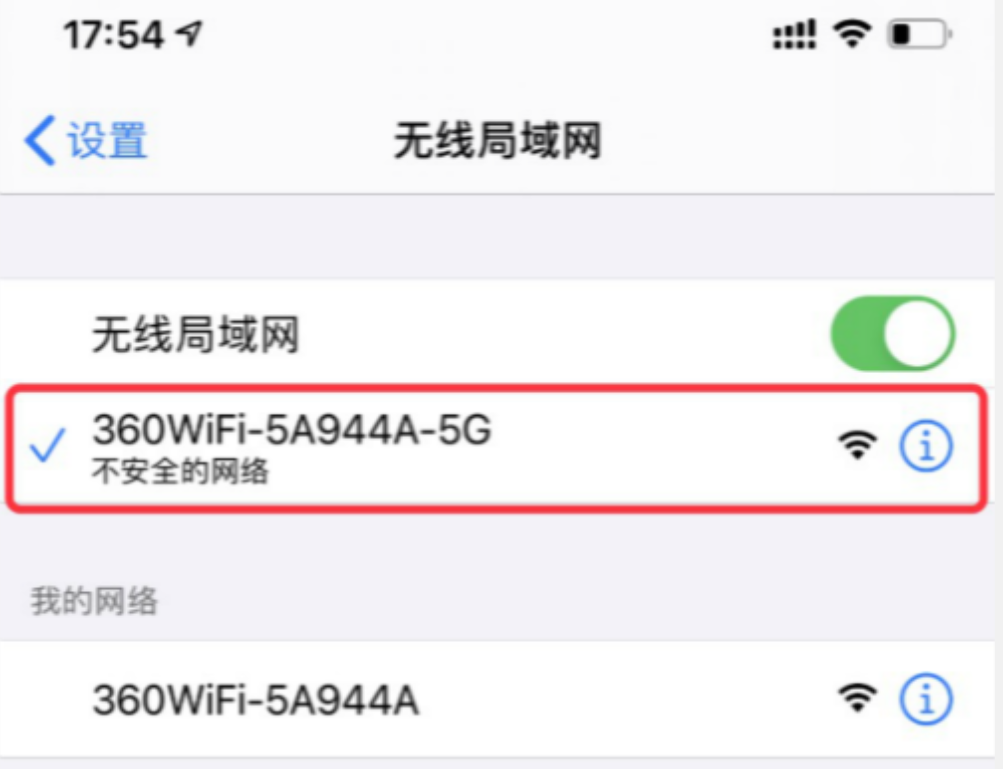
Task: Go back to 设置 page
Action: click(x=86, y=140)
